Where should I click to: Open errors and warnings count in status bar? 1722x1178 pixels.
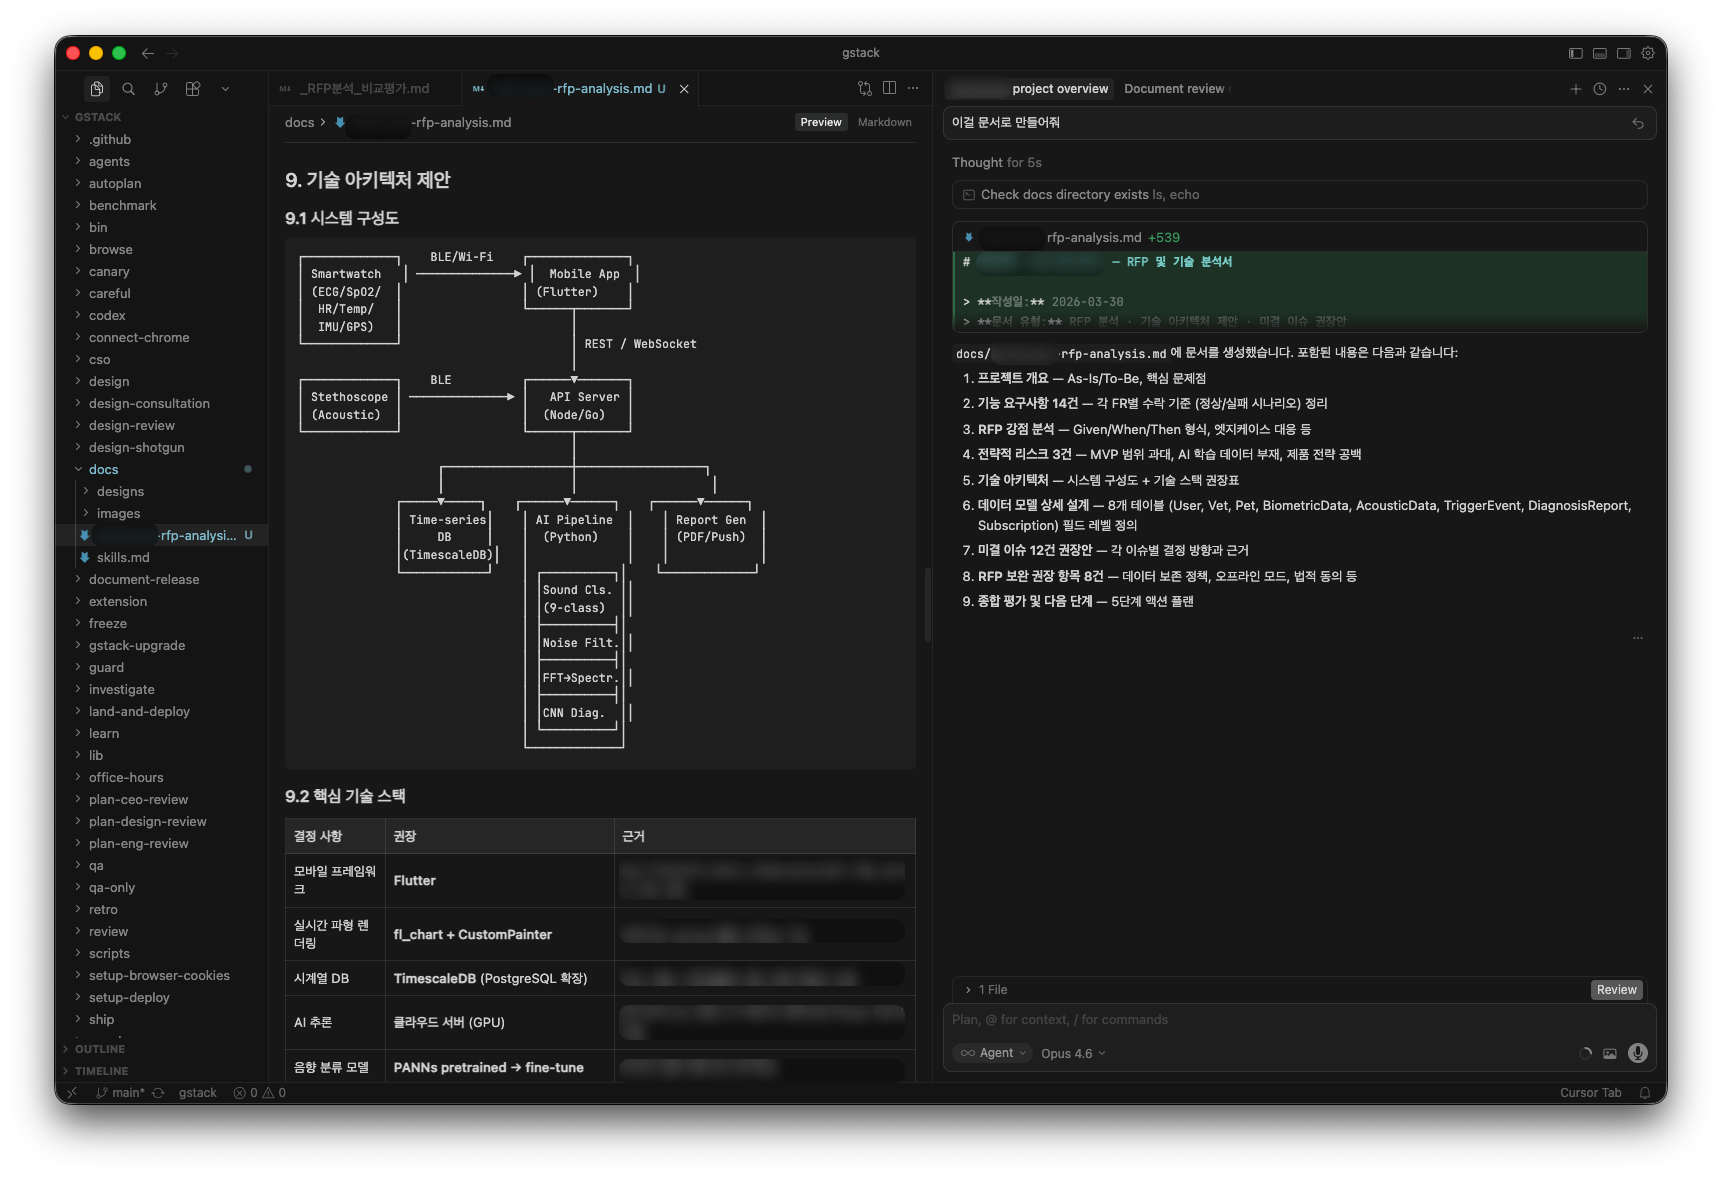(260, 1093)
